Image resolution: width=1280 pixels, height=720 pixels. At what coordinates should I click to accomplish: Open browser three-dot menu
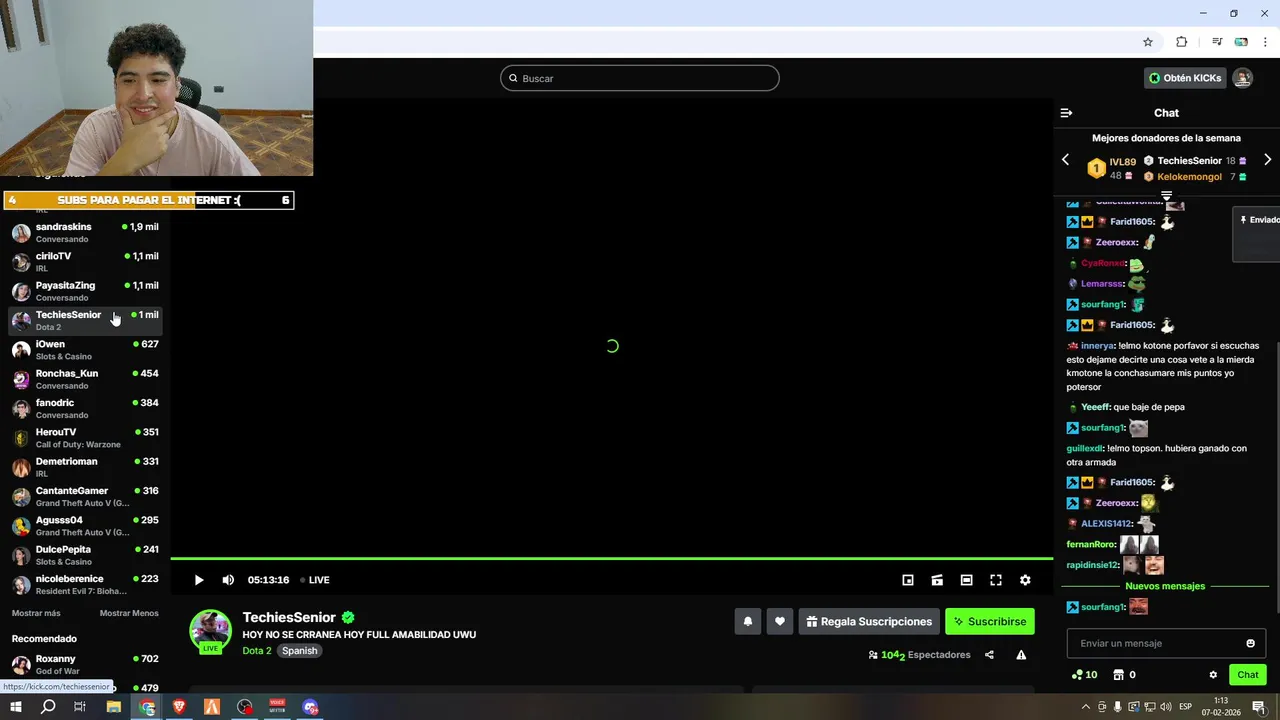tap(1265, 42)
